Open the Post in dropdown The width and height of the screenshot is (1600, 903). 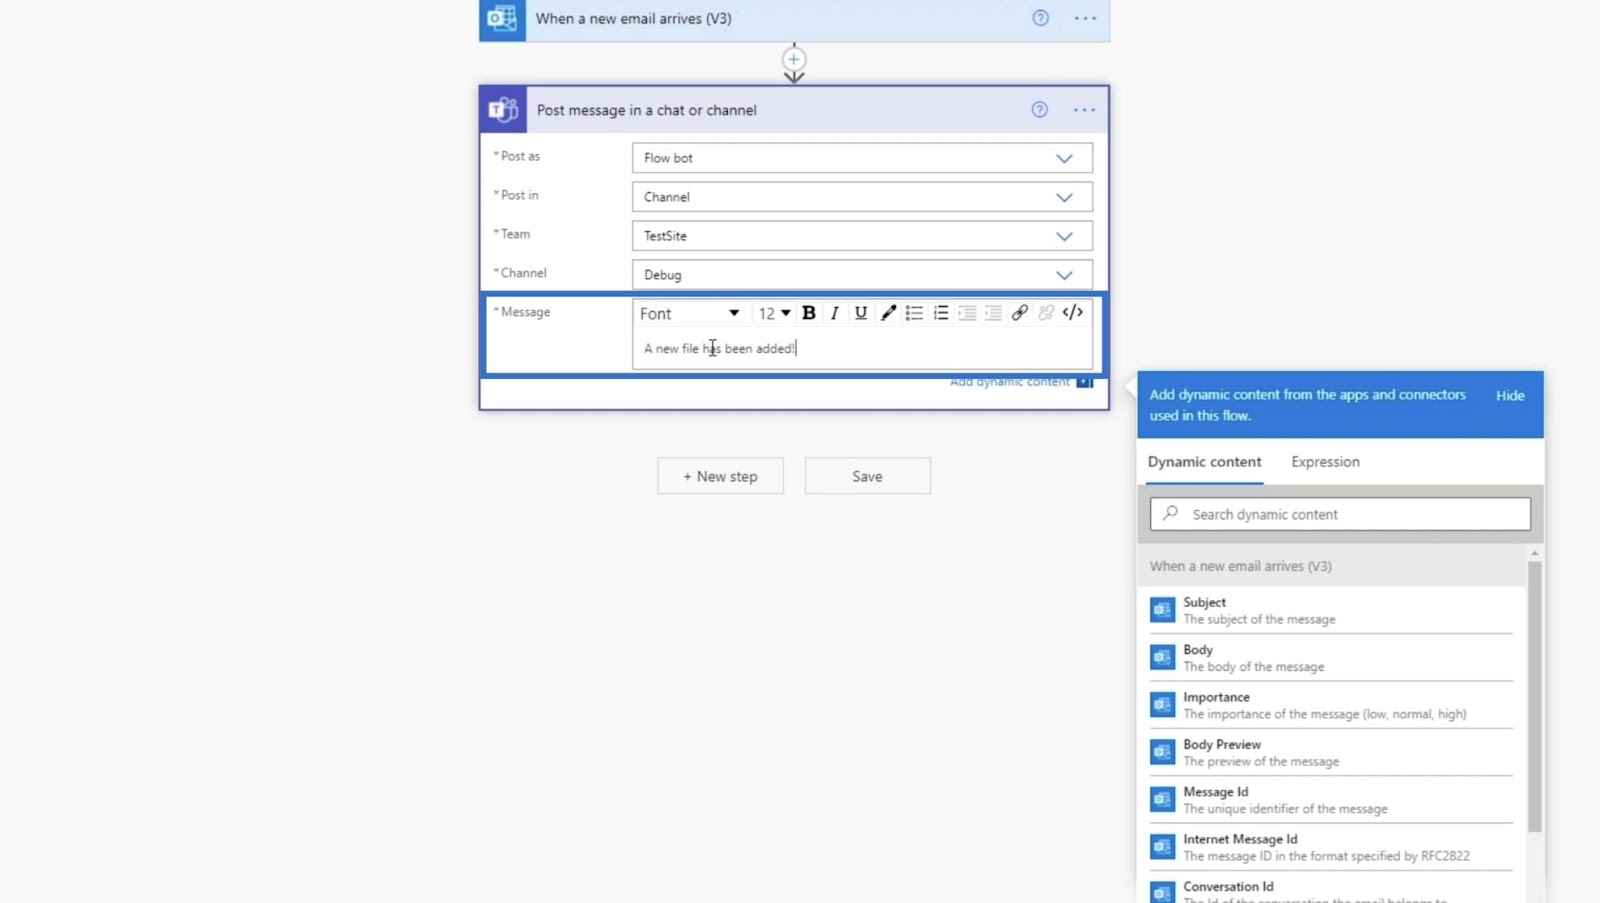[x=862, y=197]
